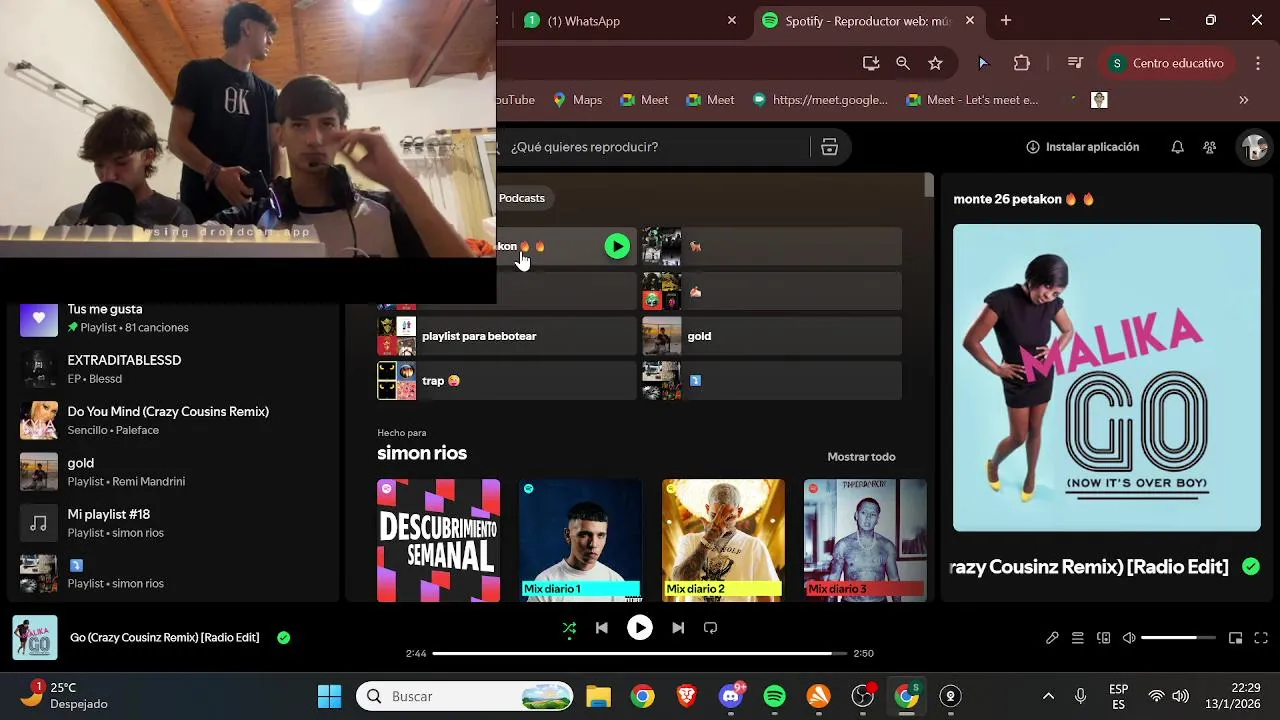
Task: Open EXTRADITABLESSD EP in library
Action: (172, 369)
